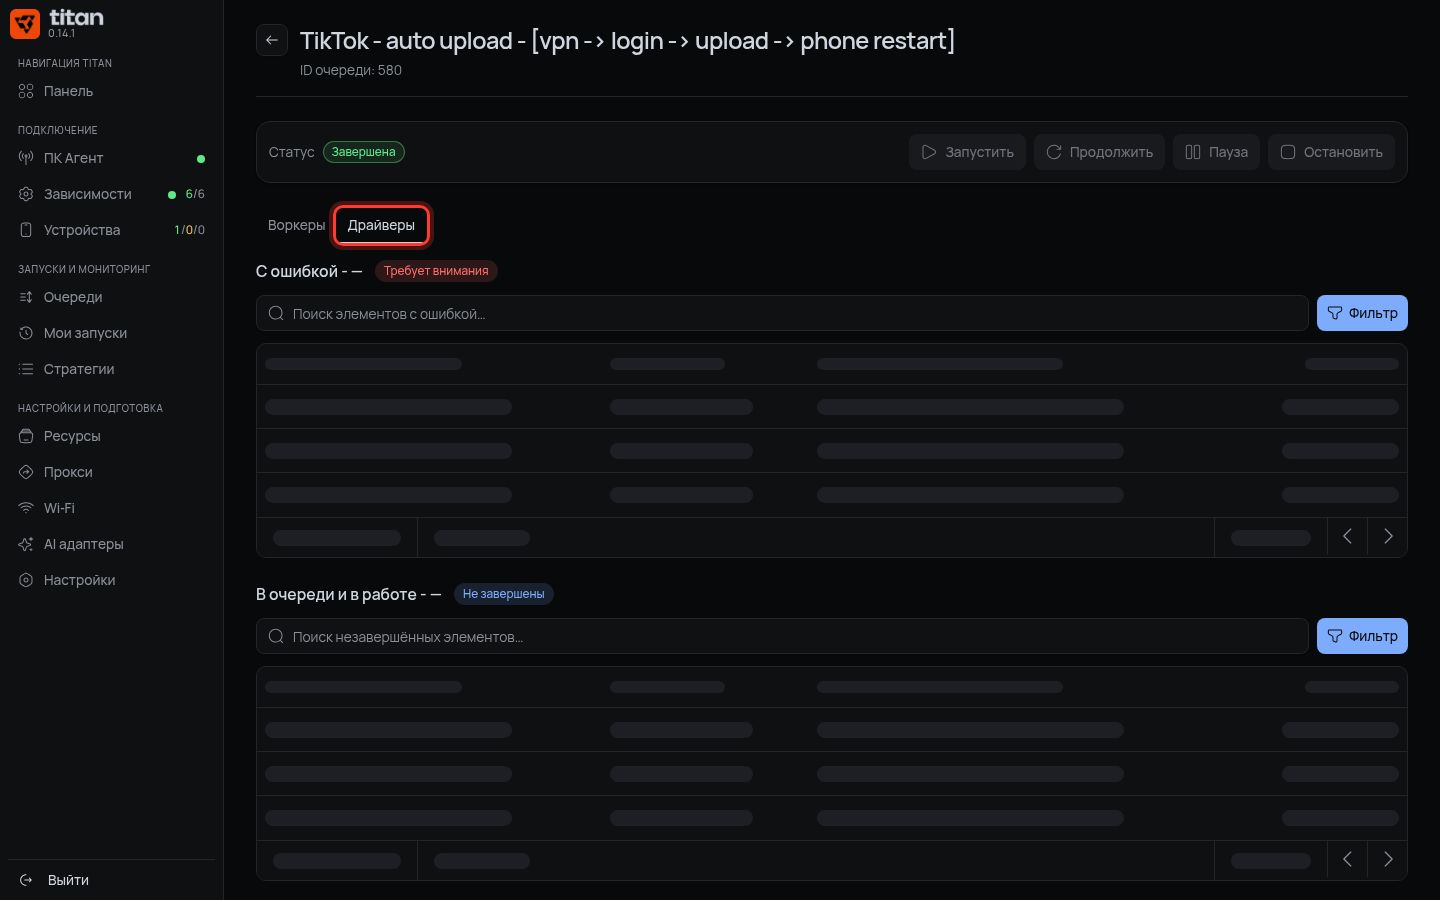Open Зависимости in the sidebar
This screenshot has width=1440, height=900.
point(111,194)
